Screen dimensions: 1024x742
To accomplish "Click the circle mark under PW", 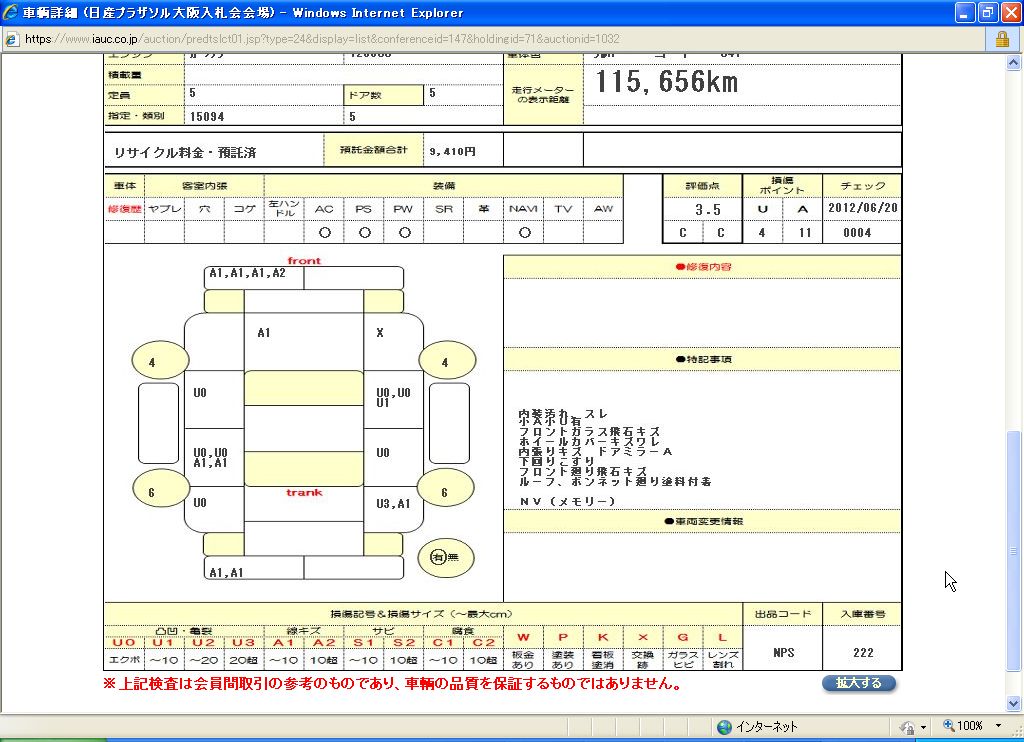I will [x=404, y=233].
